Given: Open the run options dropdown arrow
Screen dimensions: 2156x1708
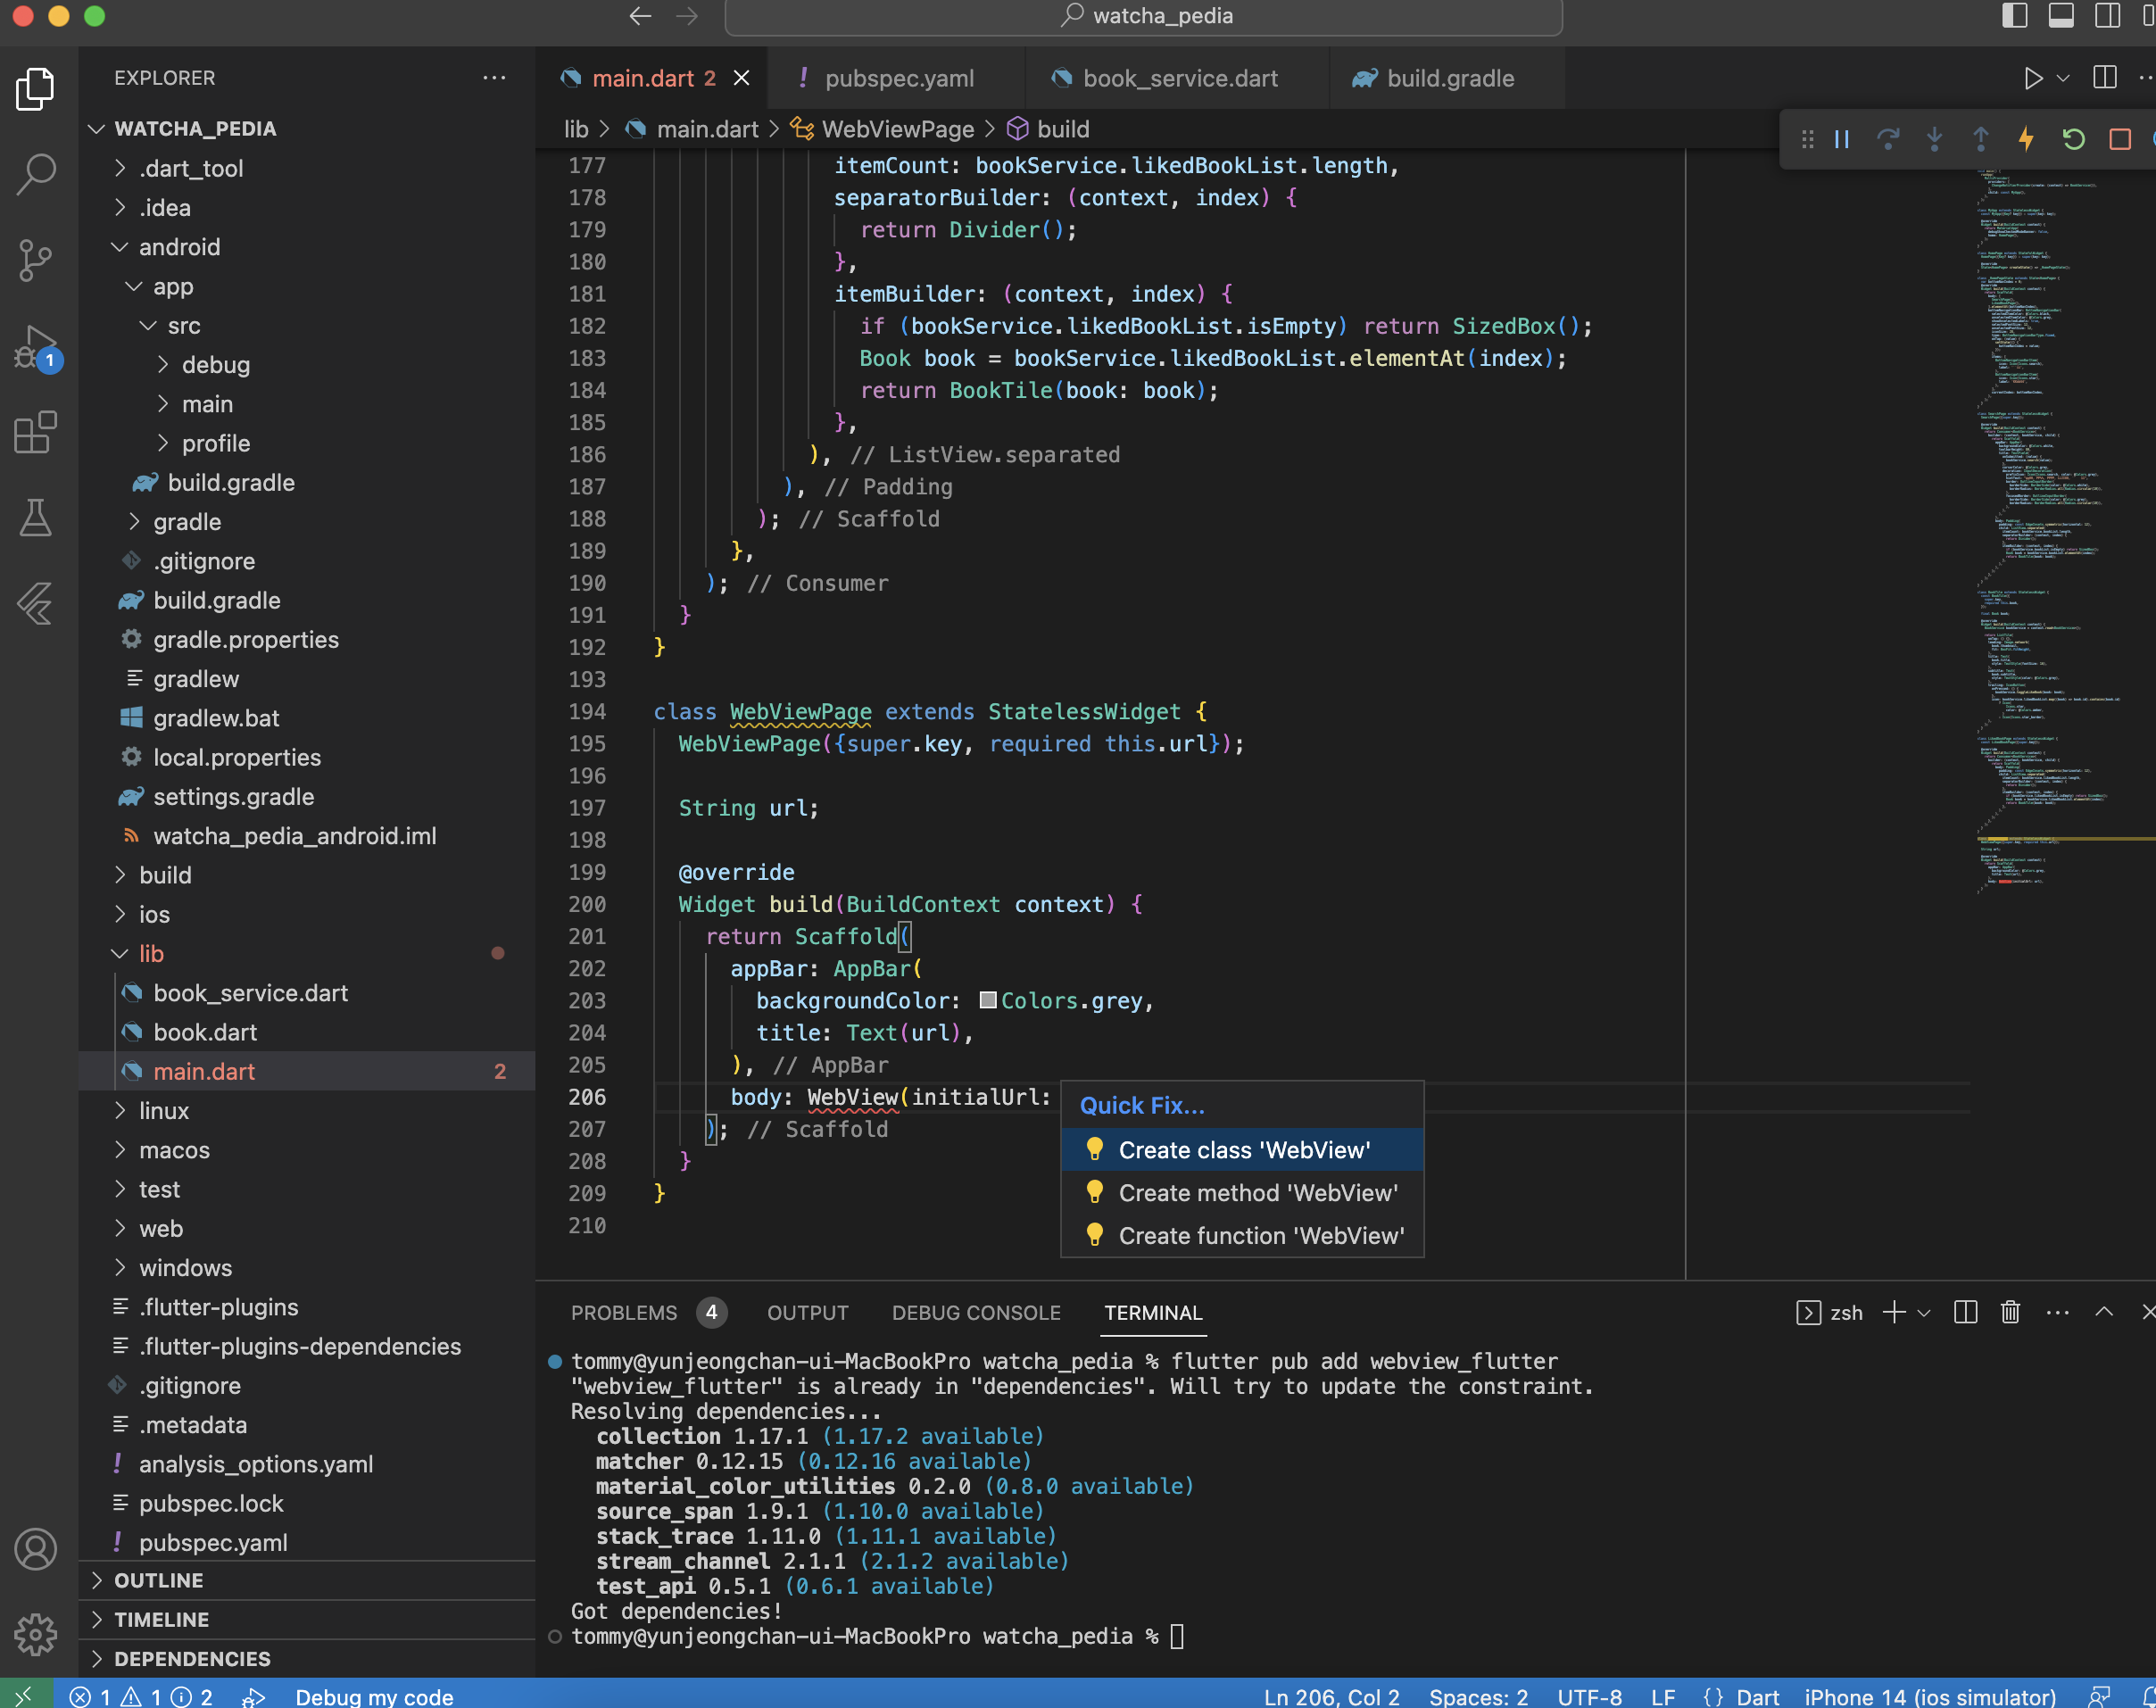Looking at the screenshot, I should pos(2063,78).
